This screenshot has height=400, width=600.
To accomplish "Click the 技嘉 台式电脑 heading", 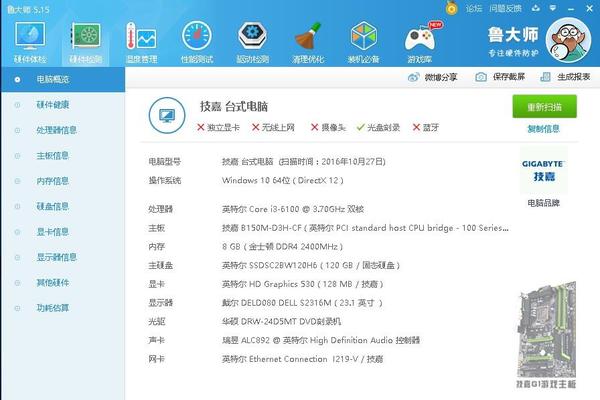I will click(234, 106).
